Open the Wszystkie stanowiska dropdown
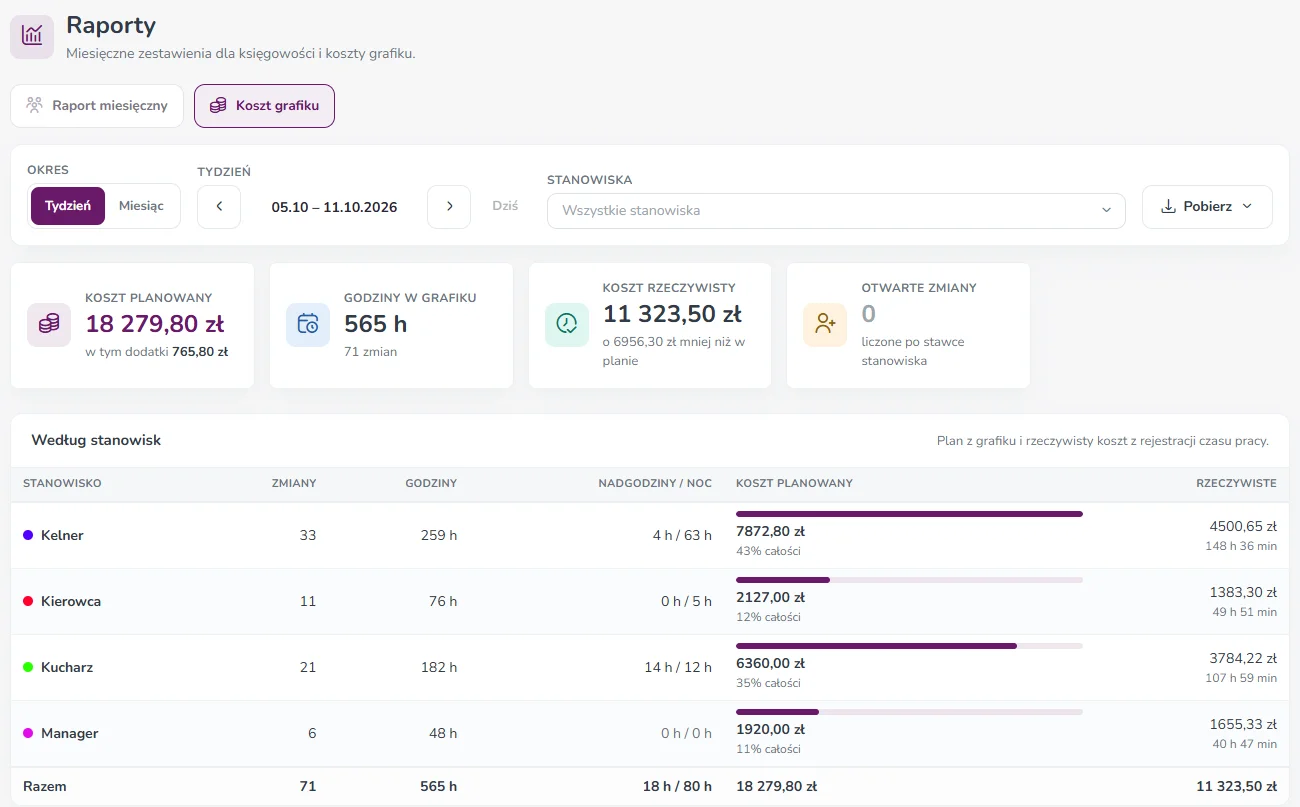Screen dimensions: 1300x807 pyautogui.click(x=836, y=211)
